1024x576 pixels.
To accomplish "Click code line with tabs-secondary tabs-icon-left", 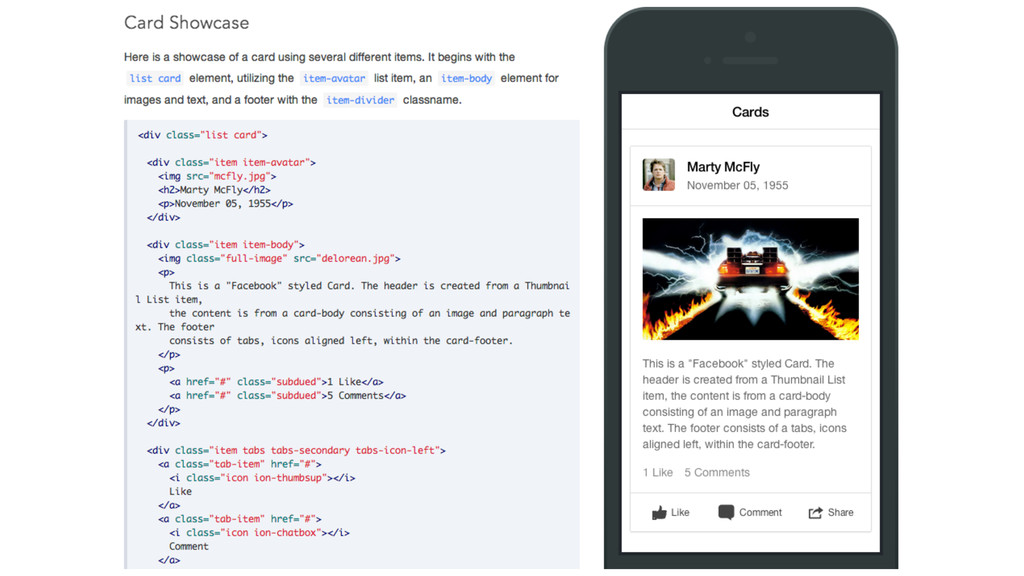I will click(x=296, y=451).
